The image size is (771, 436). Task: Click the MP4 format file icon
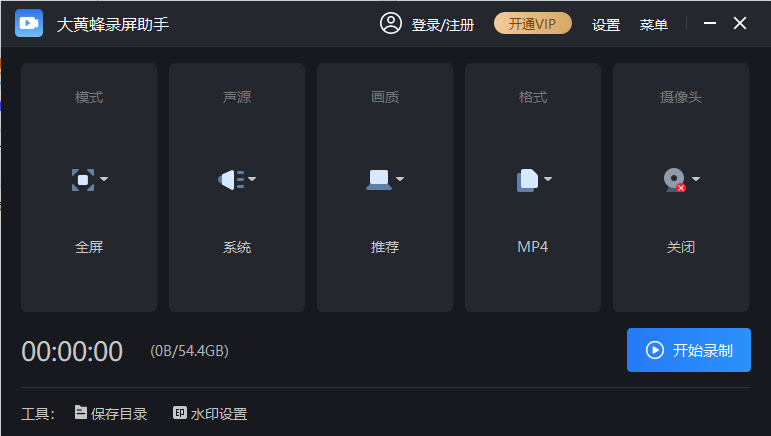[527, 180]
